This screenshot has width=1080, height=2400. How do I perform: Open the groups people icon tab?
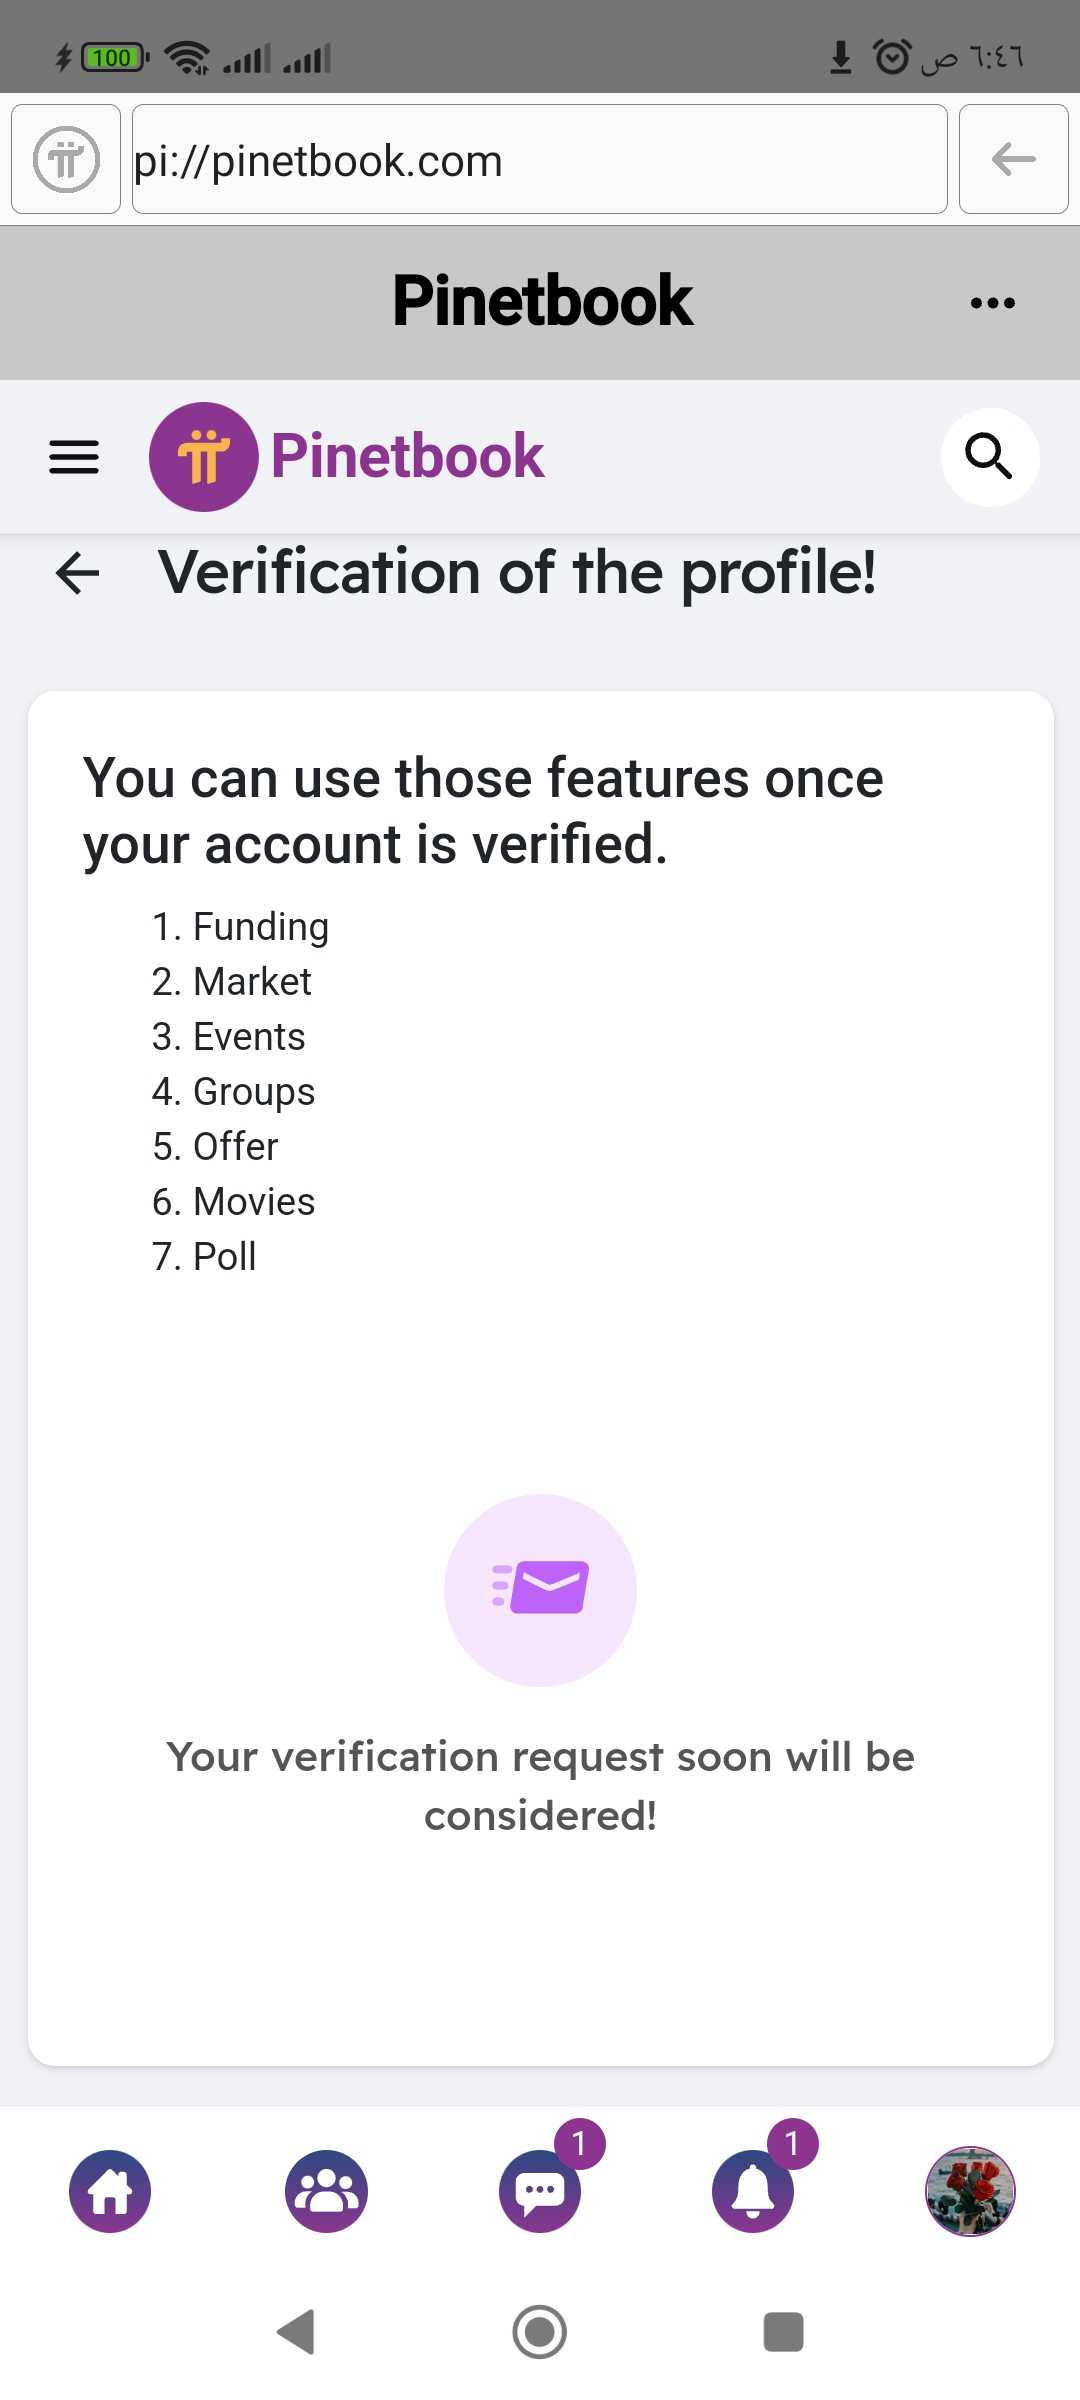pos(326,2191)
